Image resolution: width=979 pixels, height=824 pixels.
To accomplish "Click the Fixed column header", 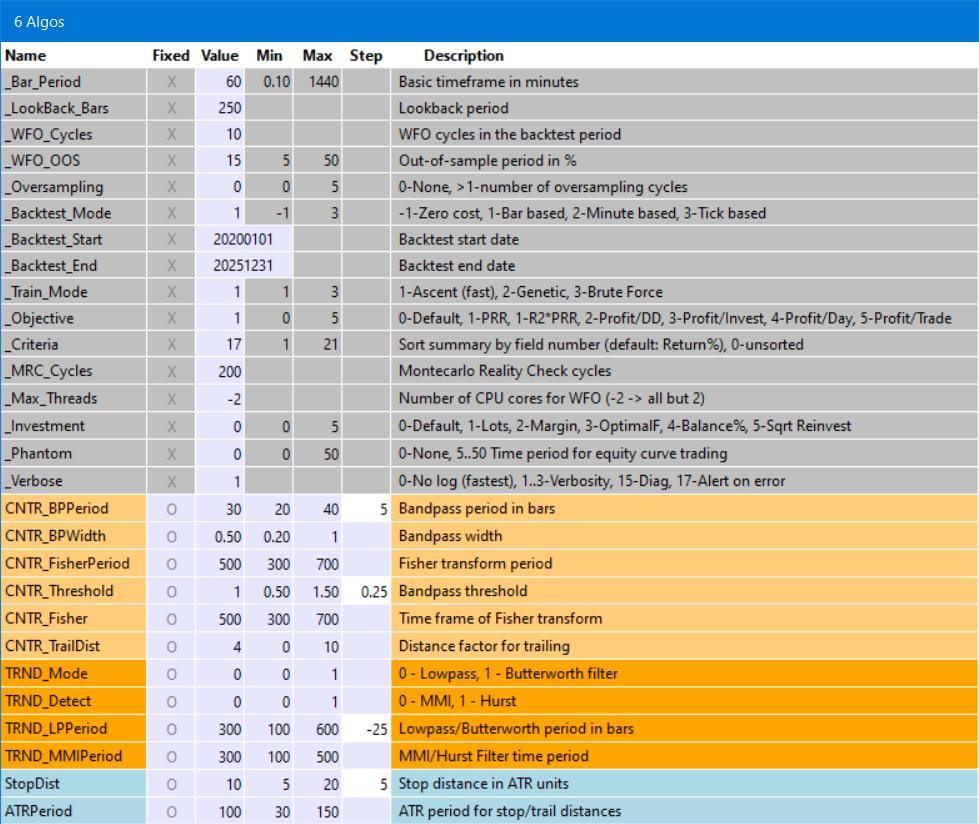I will (x=171, y=56).
